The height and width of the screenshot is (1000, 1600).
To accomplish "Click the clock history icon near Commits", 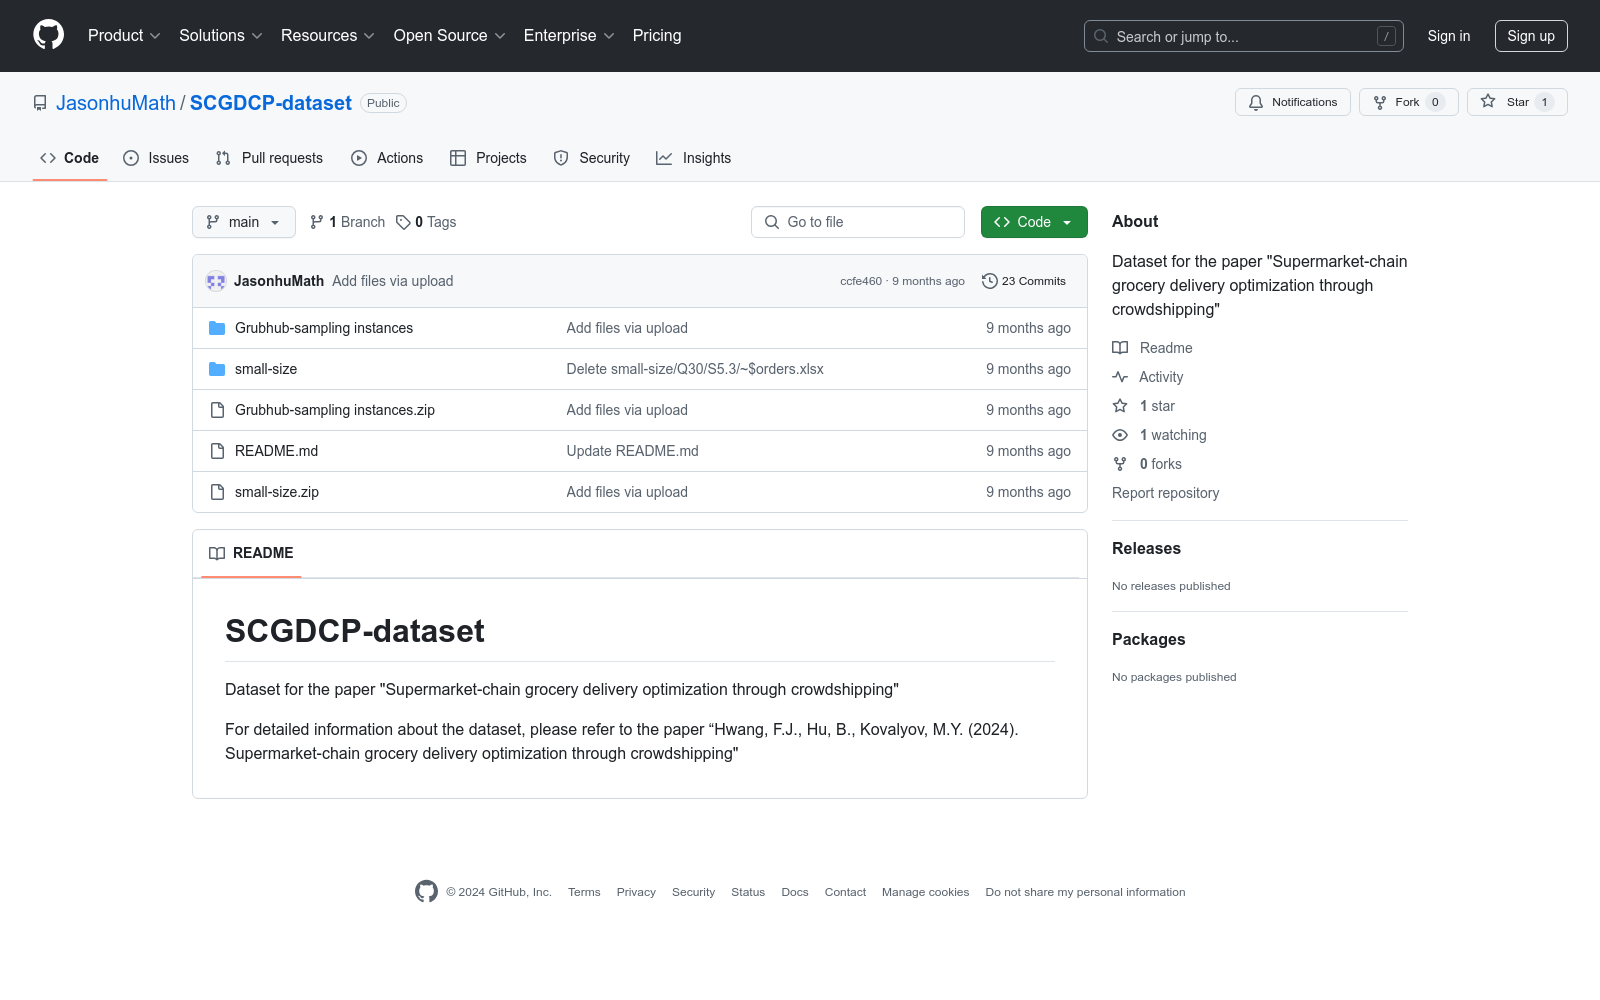I will click(990, 281).
